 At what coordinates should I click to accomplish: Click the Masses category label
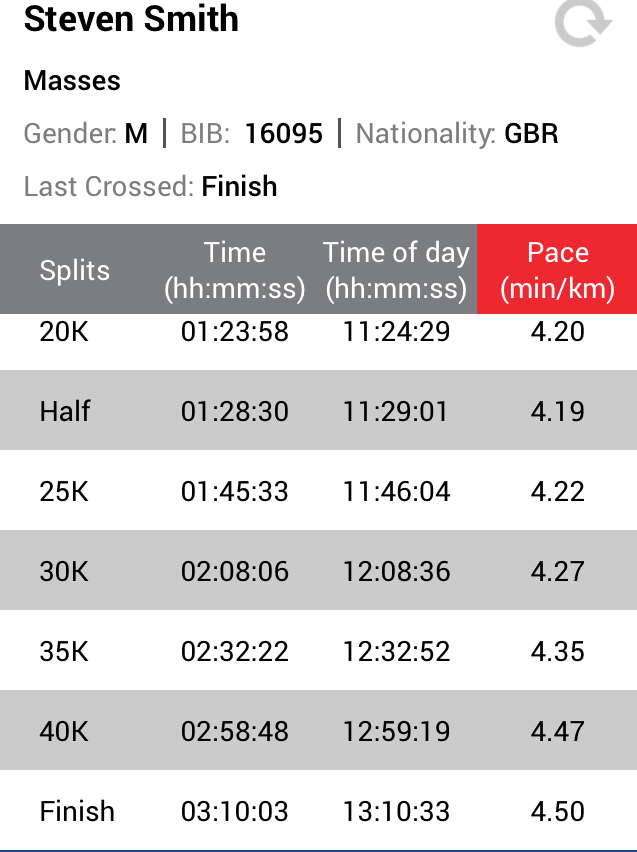72,81
